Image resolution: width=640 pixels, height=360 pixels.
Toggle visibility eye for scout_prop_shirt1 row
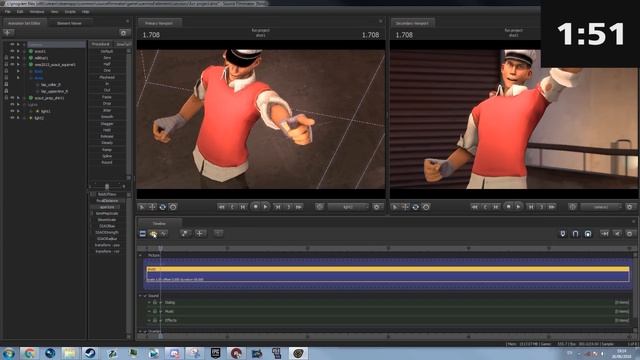point(12,98)
